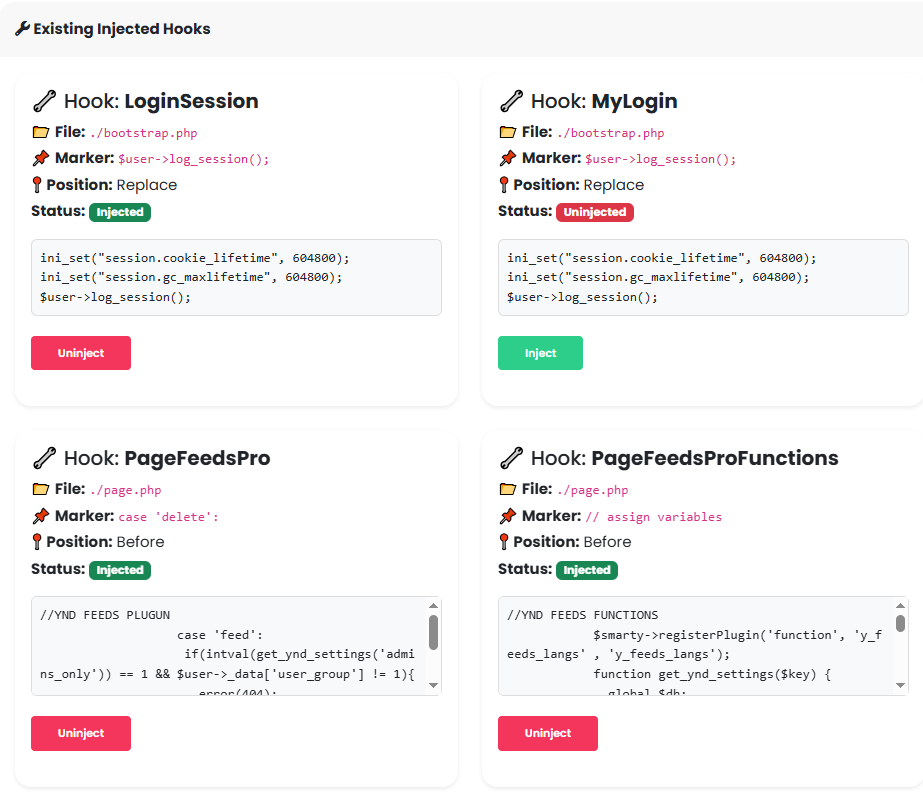Click the wrench icon next to Hook: MyLogin
923x796 pixels.
click(x=511, y=101)
